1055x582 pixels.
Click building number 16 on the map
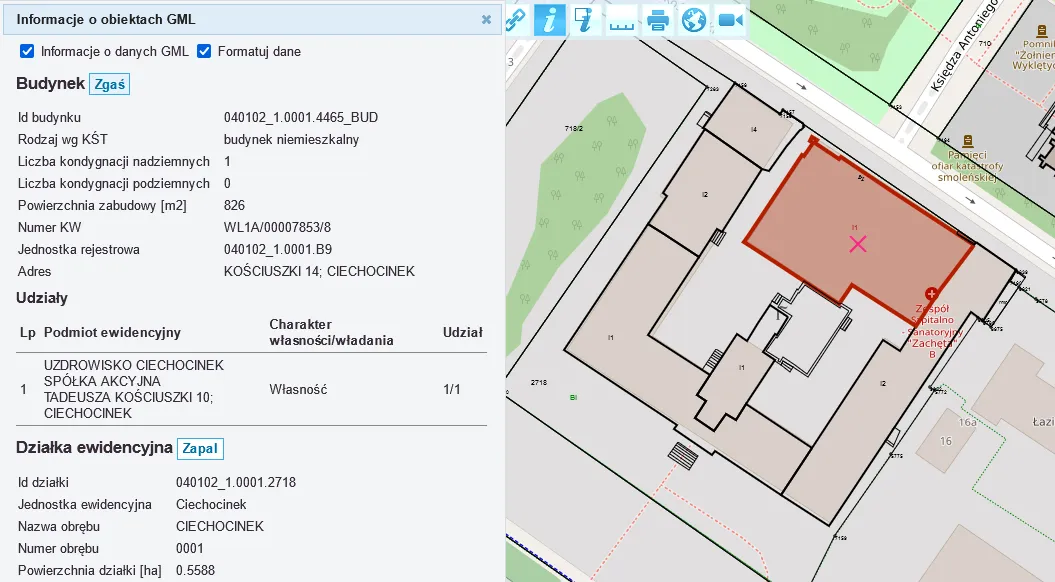(943, 440)
